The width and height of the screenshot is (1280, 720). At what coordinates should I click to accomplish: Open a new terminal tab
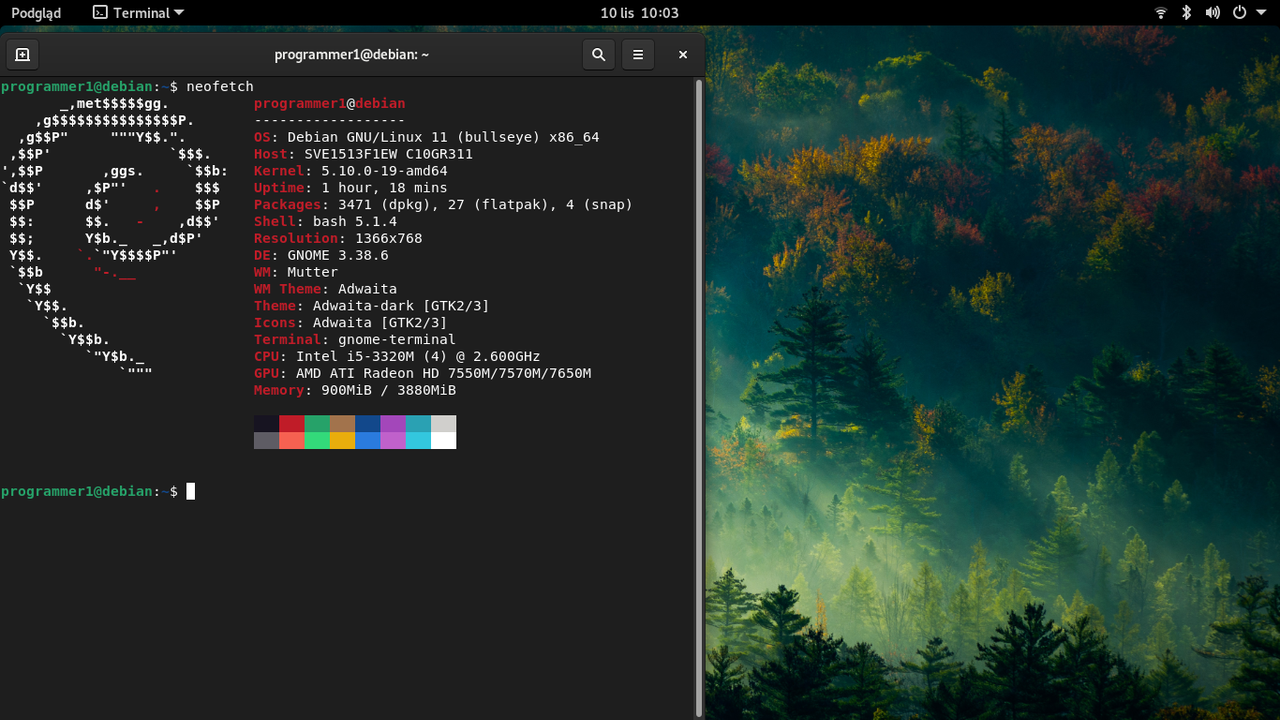(x=22, y=55)
